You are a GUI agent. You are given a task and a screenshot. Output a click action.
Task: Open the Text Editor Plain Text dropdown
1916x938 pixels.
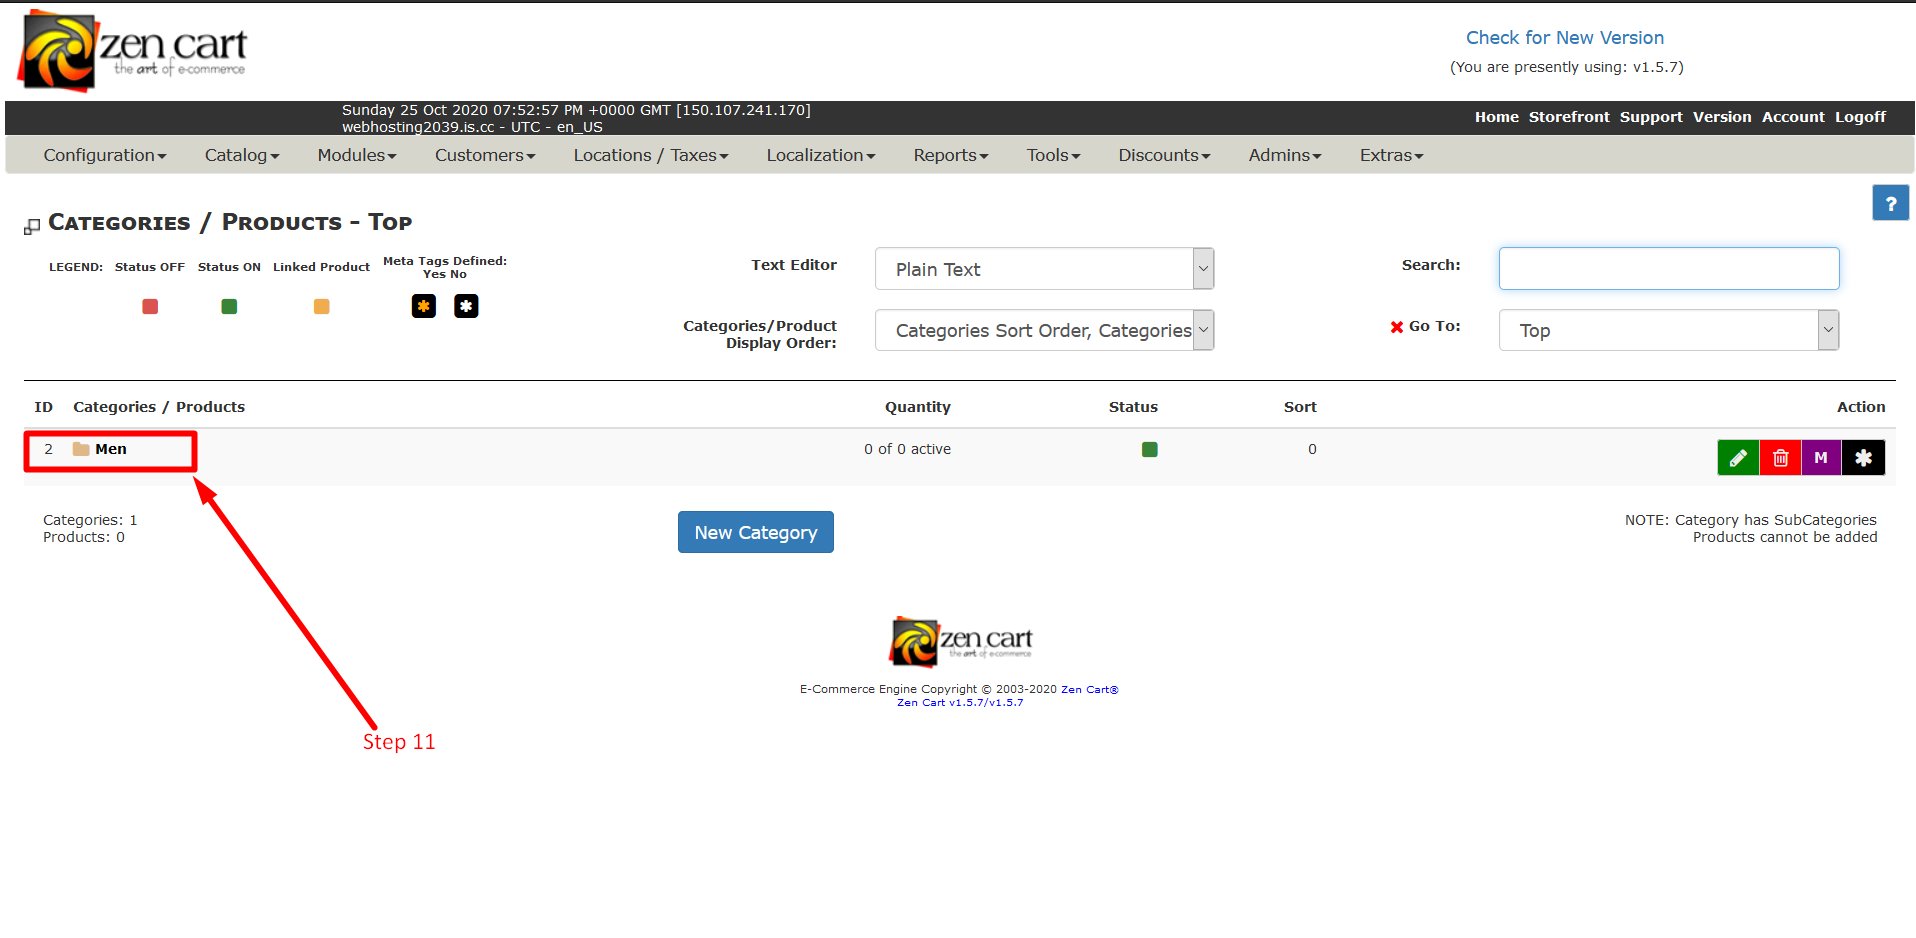(x=1044, y=269)
